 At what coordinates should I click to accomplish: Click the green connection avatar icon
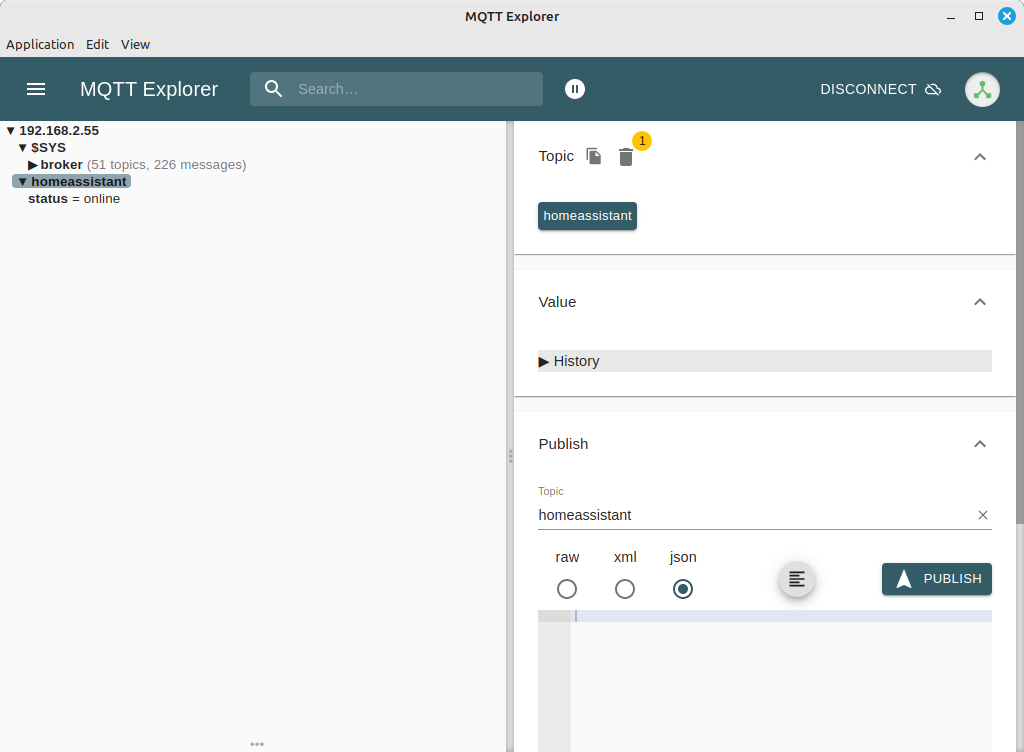coord(982,89)
